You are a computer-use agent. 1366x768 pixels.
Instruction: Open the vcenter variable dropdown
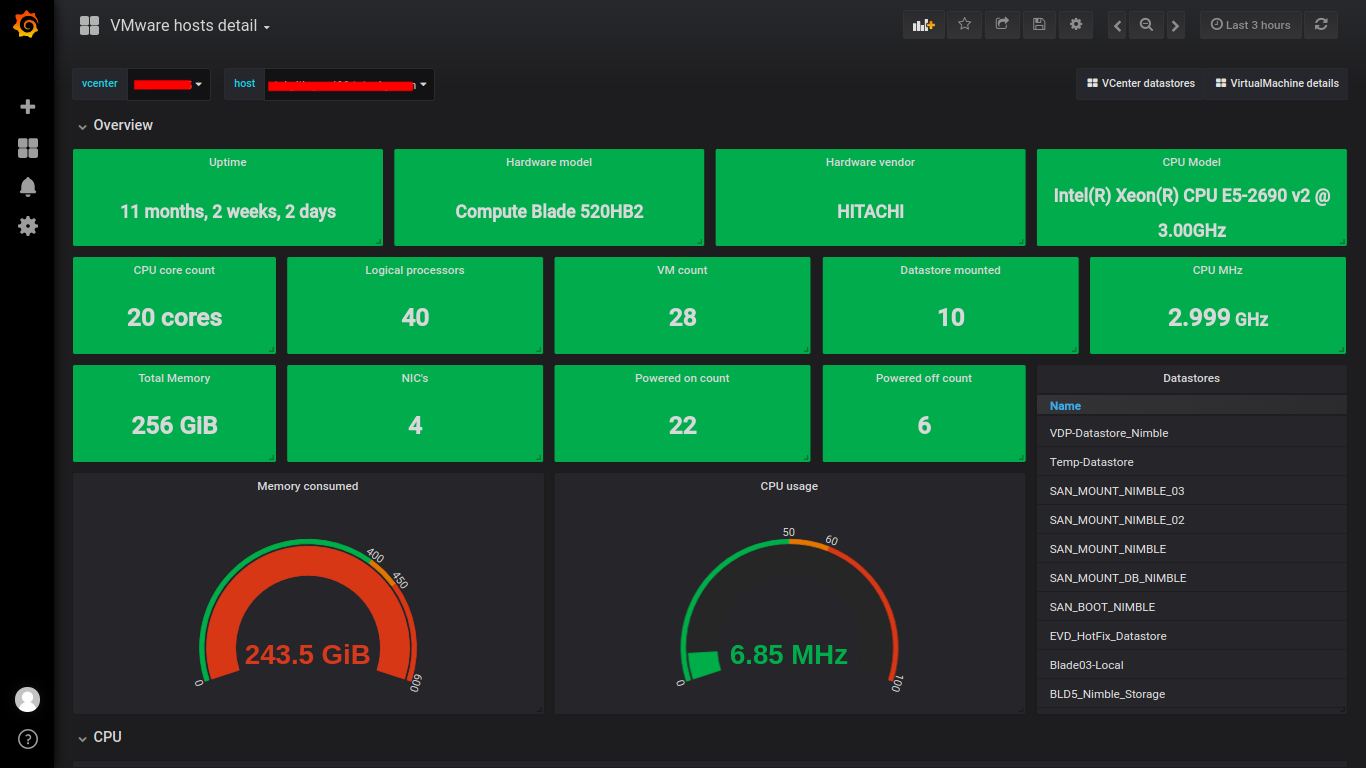coord(169,84)
